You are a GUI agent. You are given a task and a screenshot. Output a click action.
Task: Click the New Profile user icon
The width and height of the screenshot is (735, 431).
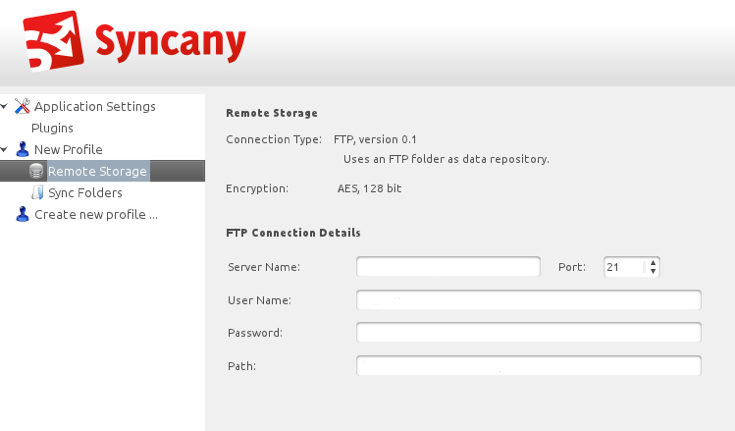pyautogui.click(x=22, y=150)
